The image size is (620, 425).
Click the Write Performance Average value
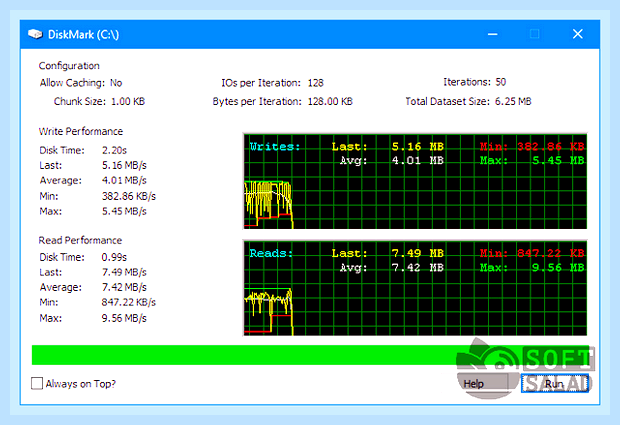(x=124, y=181)
